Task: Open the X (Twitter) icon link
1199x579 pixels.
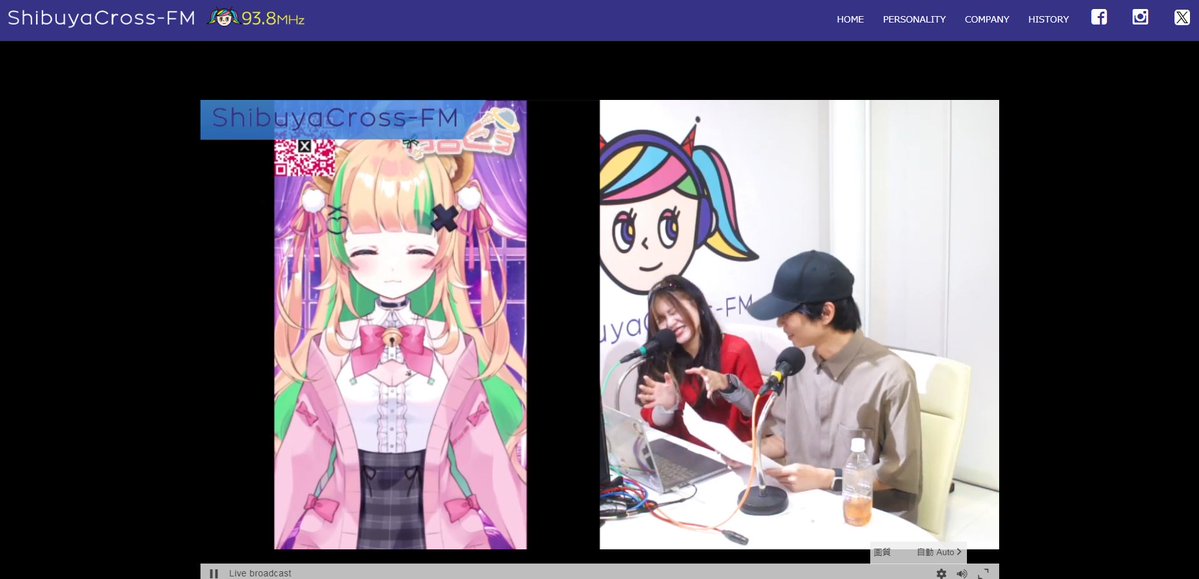Action: click(1181, 17)
